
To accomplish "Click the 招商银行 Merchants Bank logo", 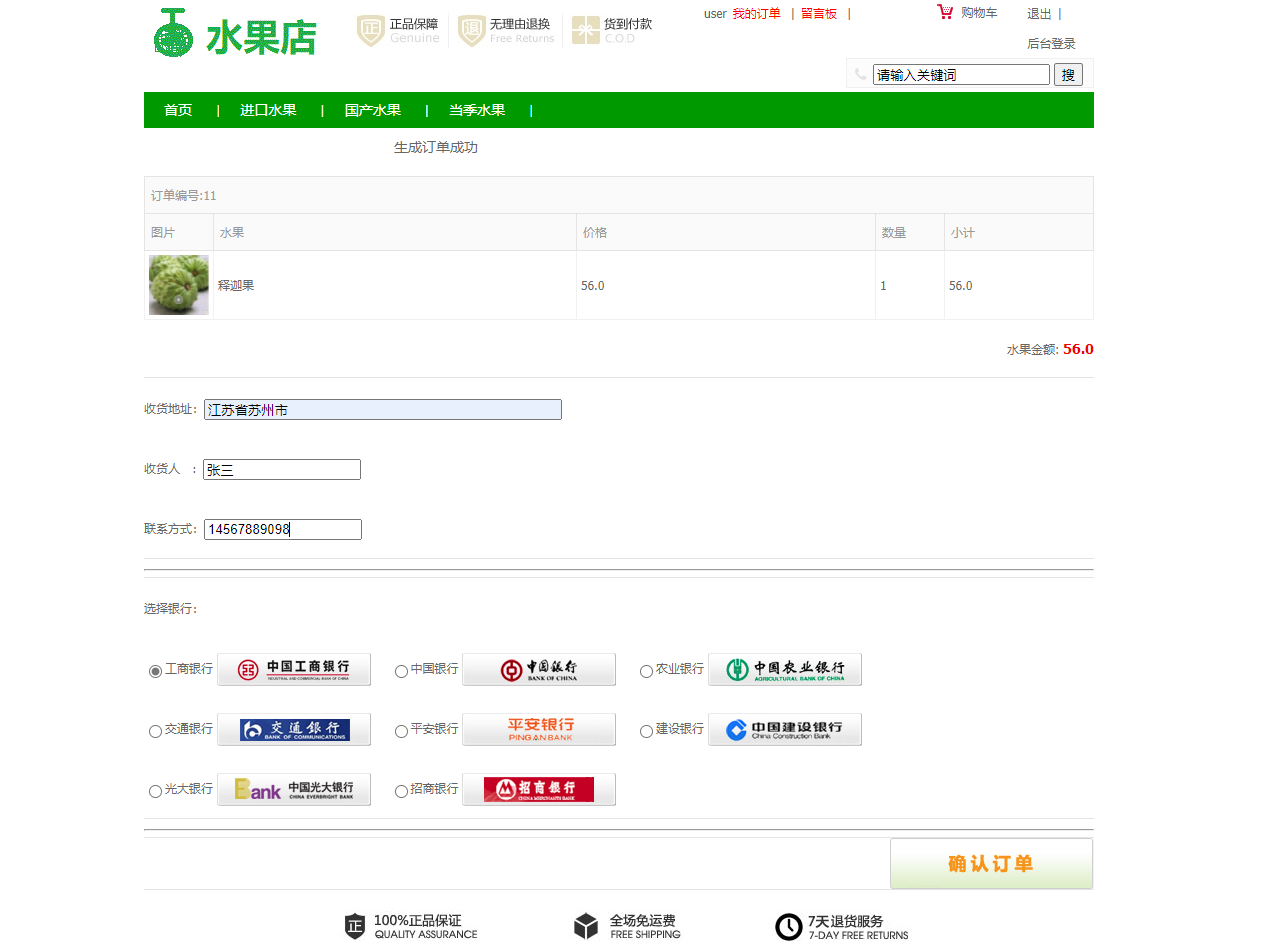I will coord(539,790).
